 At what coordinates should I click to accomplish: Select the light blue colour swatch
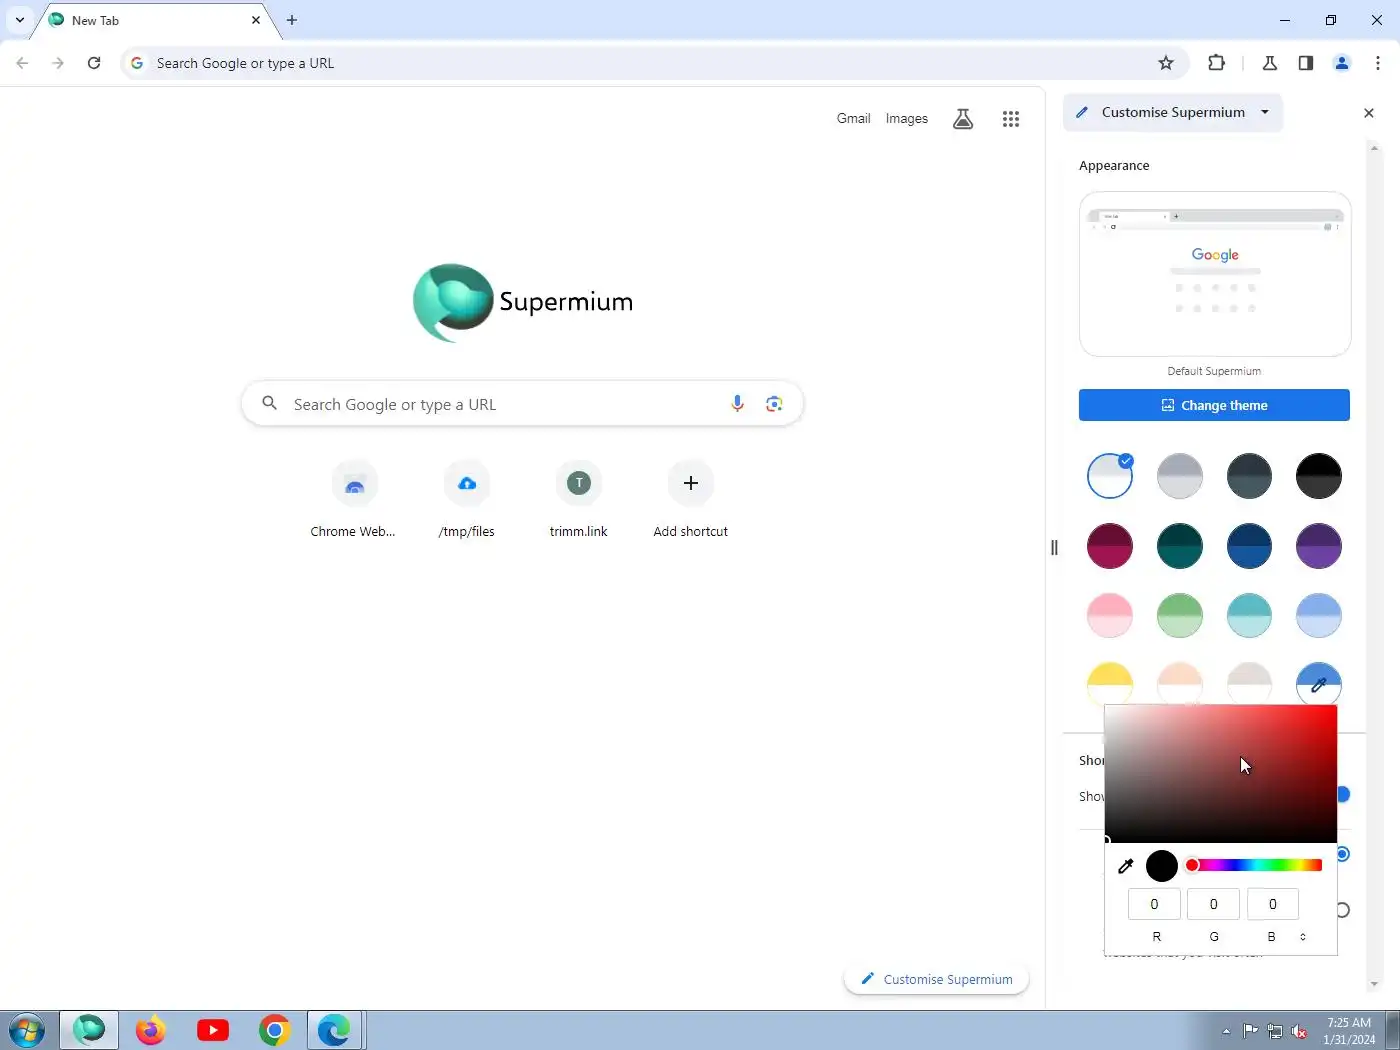pyautogui.click(x=1319, y=615)
